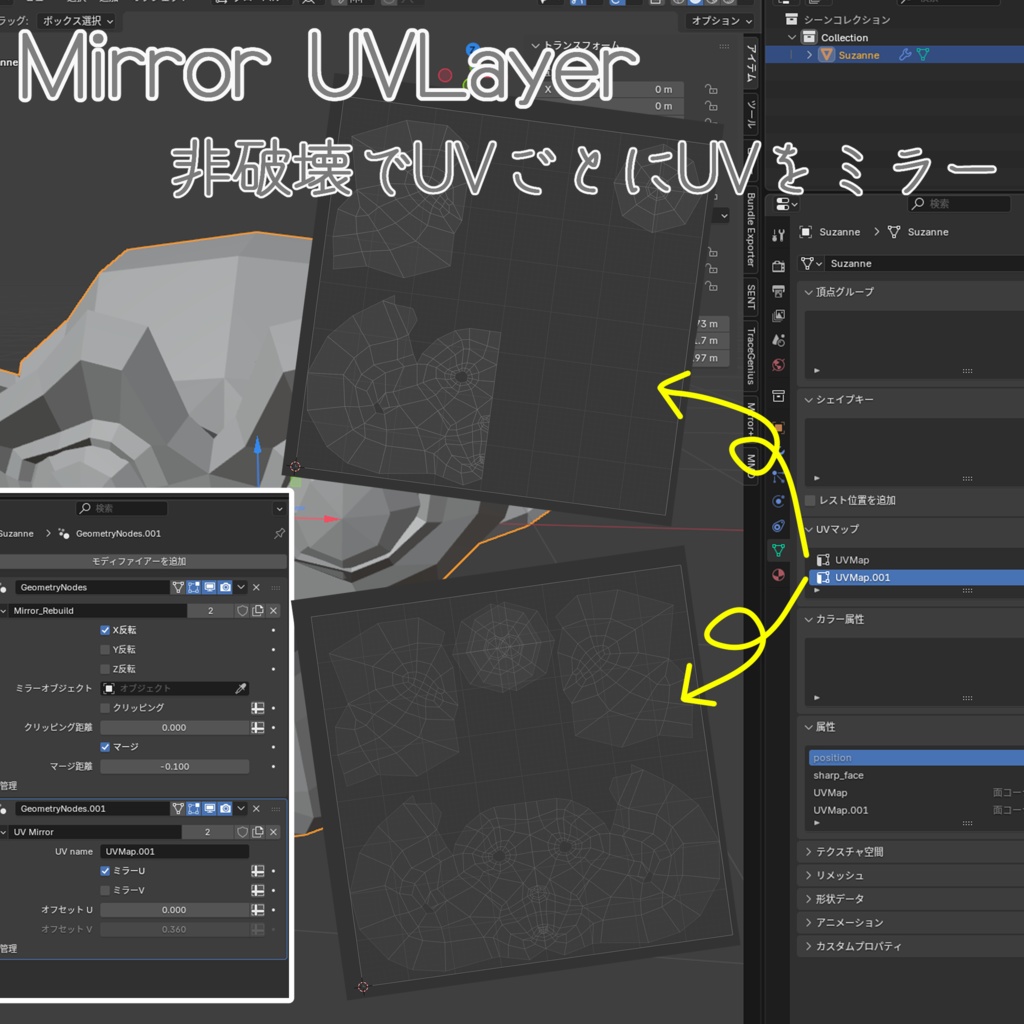Enable the ミラーV checkbox in UV Mirror
The height and width of the screenshot is (1024, 1024).
[104, 890]
